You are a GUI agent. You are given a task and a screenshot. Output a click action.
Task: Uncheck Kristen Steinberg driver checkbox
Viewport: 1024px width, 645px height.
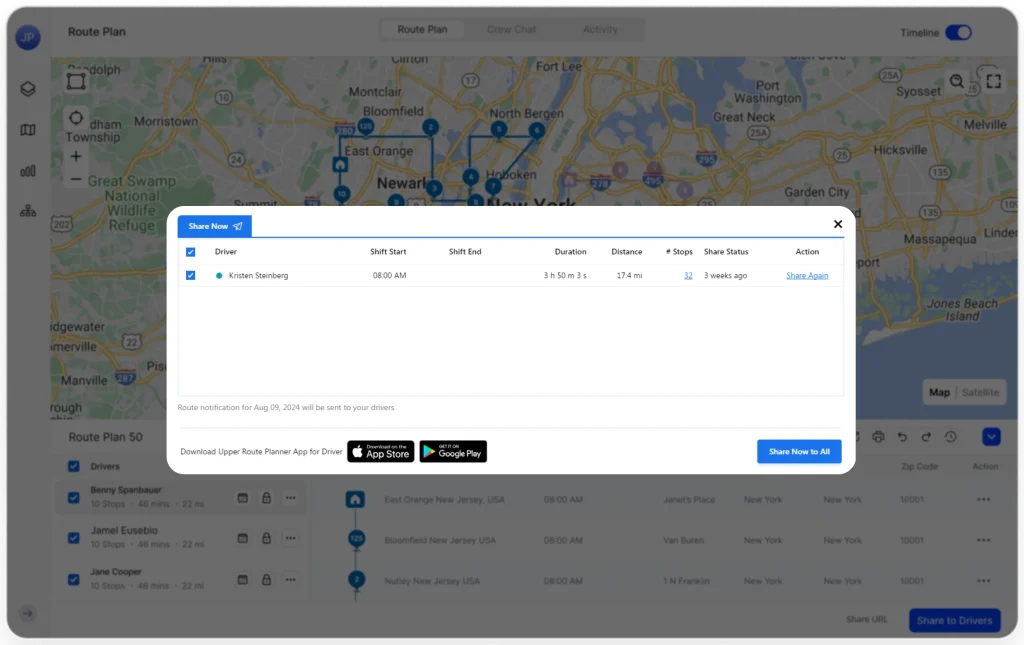pyautogui.click(x=191, y=275)
